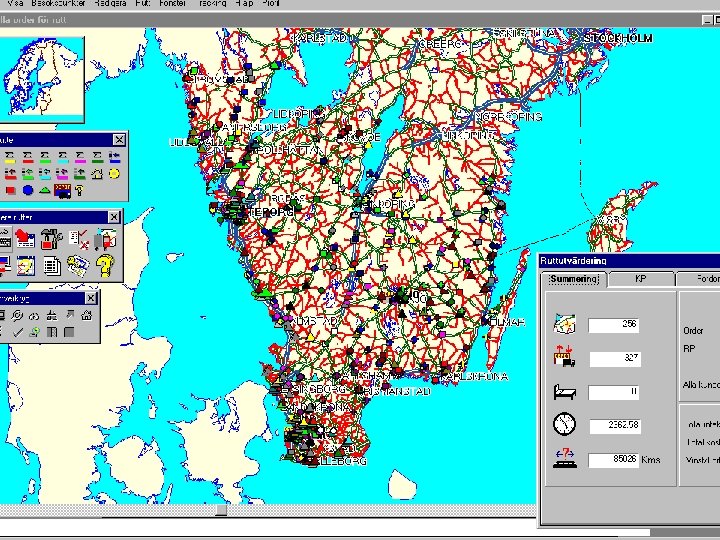720x540 pixels.
Task: Select the cyan summation route icon
Action: coord(62,158)
